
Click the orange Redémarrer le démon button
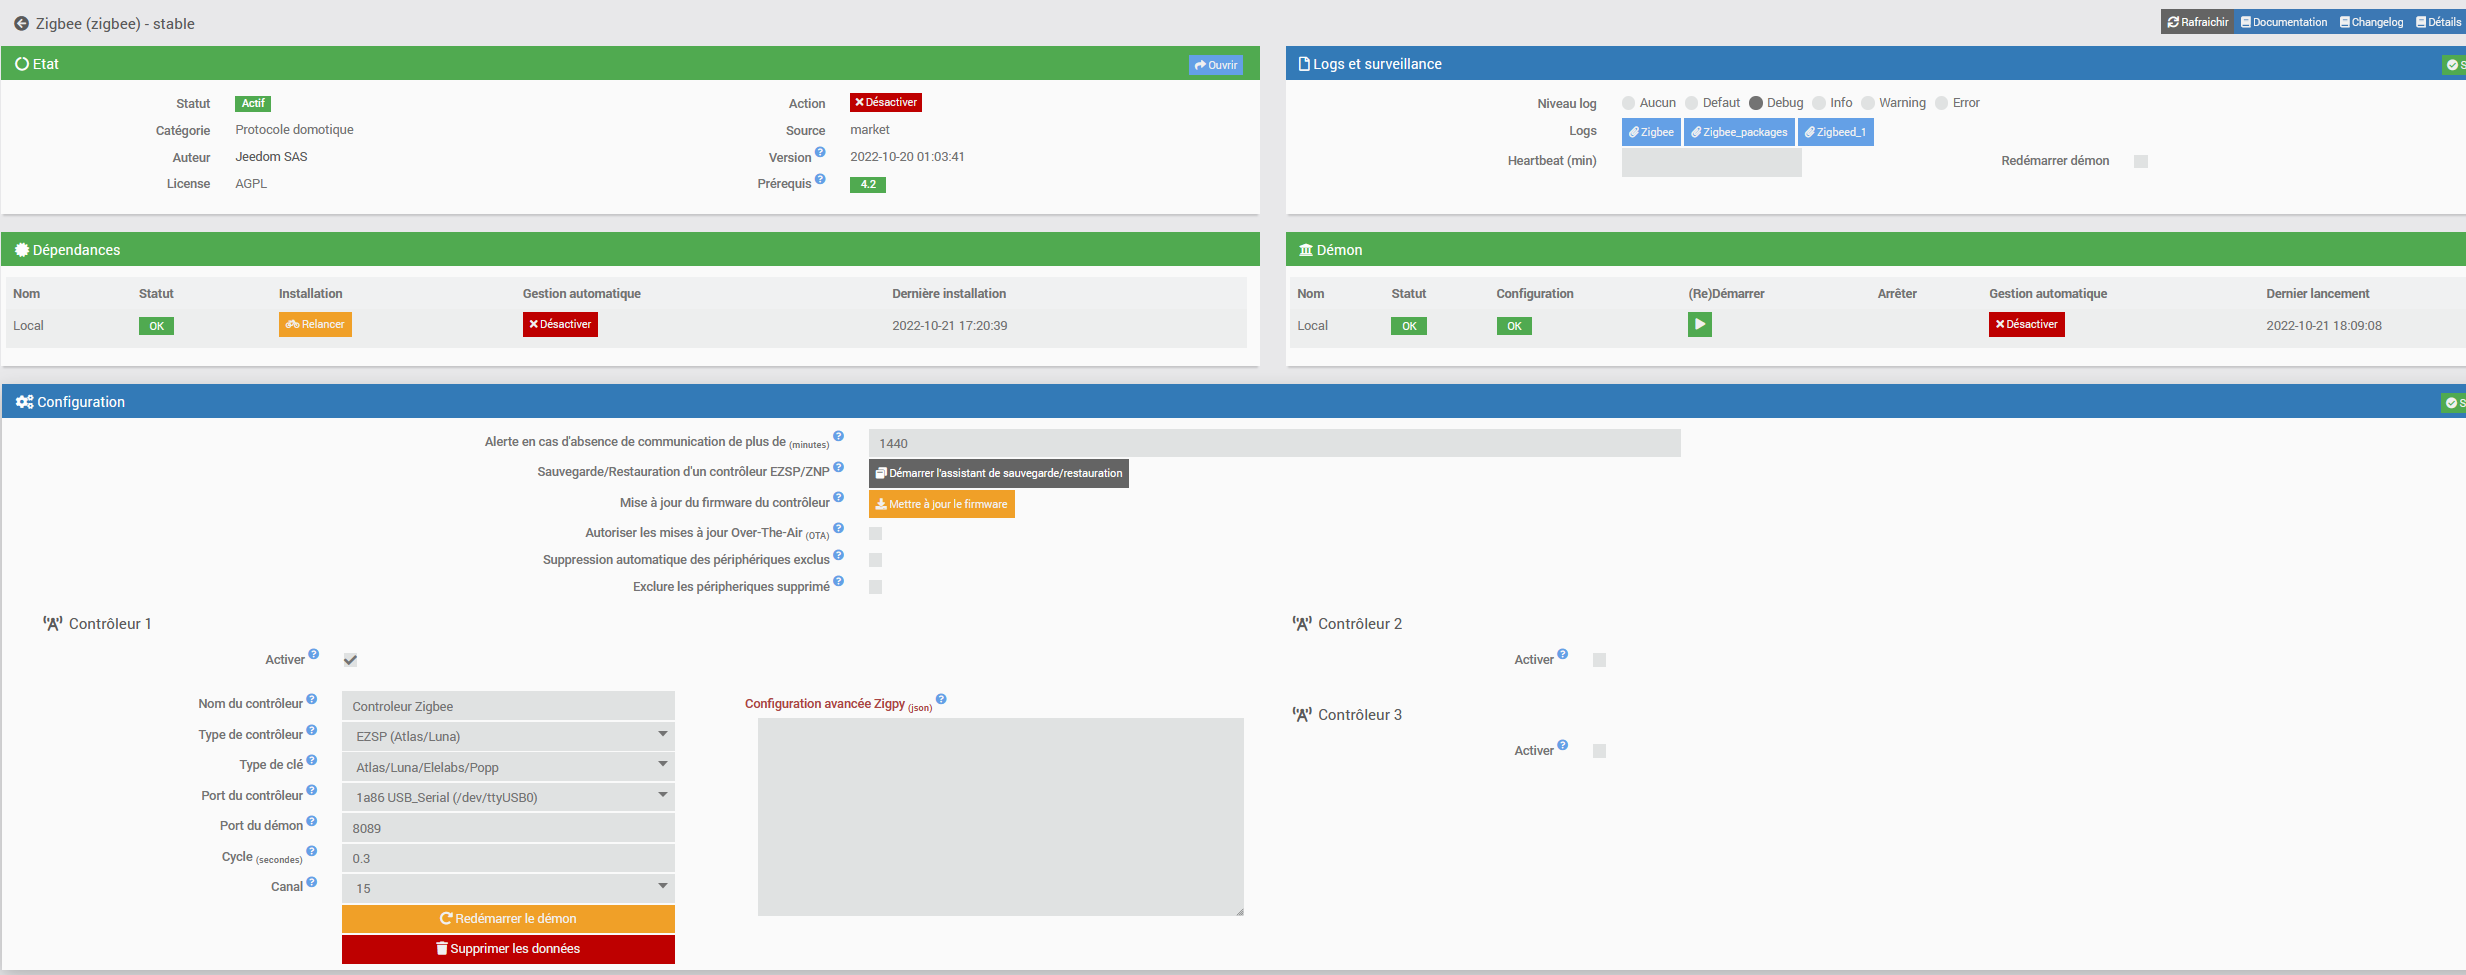[508, 919]
